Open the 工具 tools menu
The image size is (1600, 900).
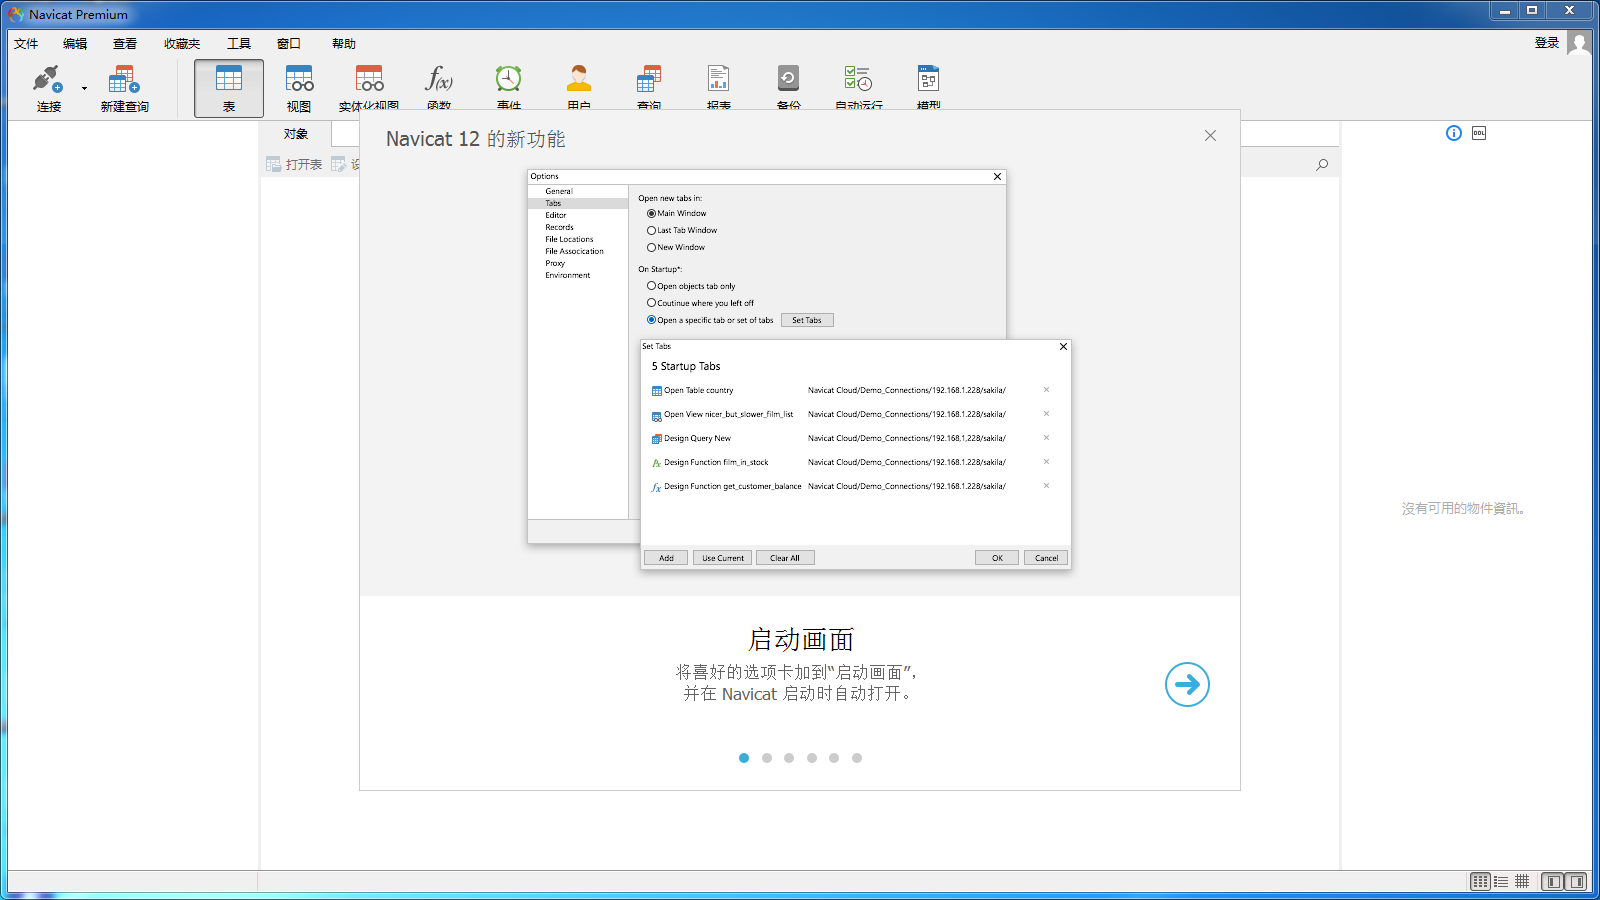coord(239,43)
